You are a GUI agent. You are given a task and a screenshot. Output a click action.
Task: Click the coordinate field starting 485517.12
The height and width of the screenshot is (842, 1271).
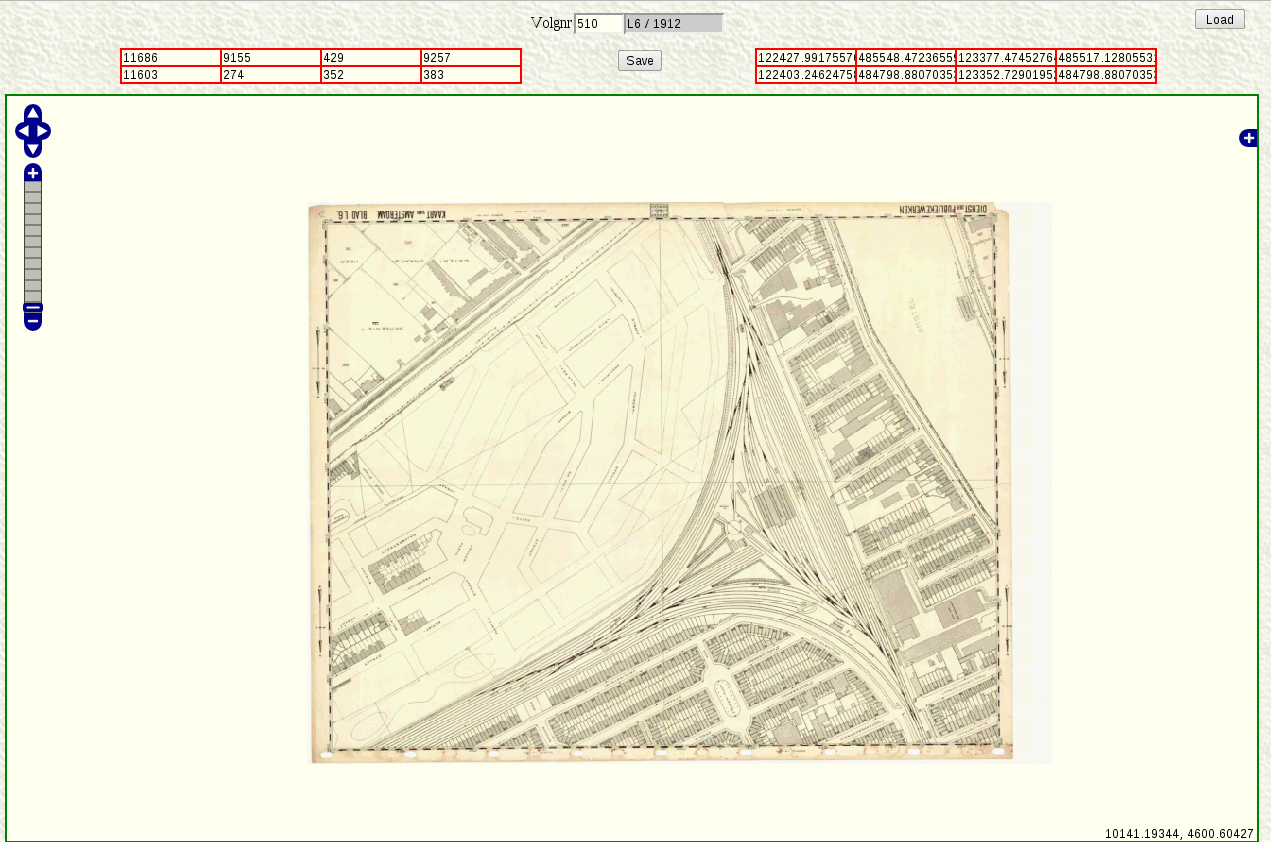tap(1106, 57)
